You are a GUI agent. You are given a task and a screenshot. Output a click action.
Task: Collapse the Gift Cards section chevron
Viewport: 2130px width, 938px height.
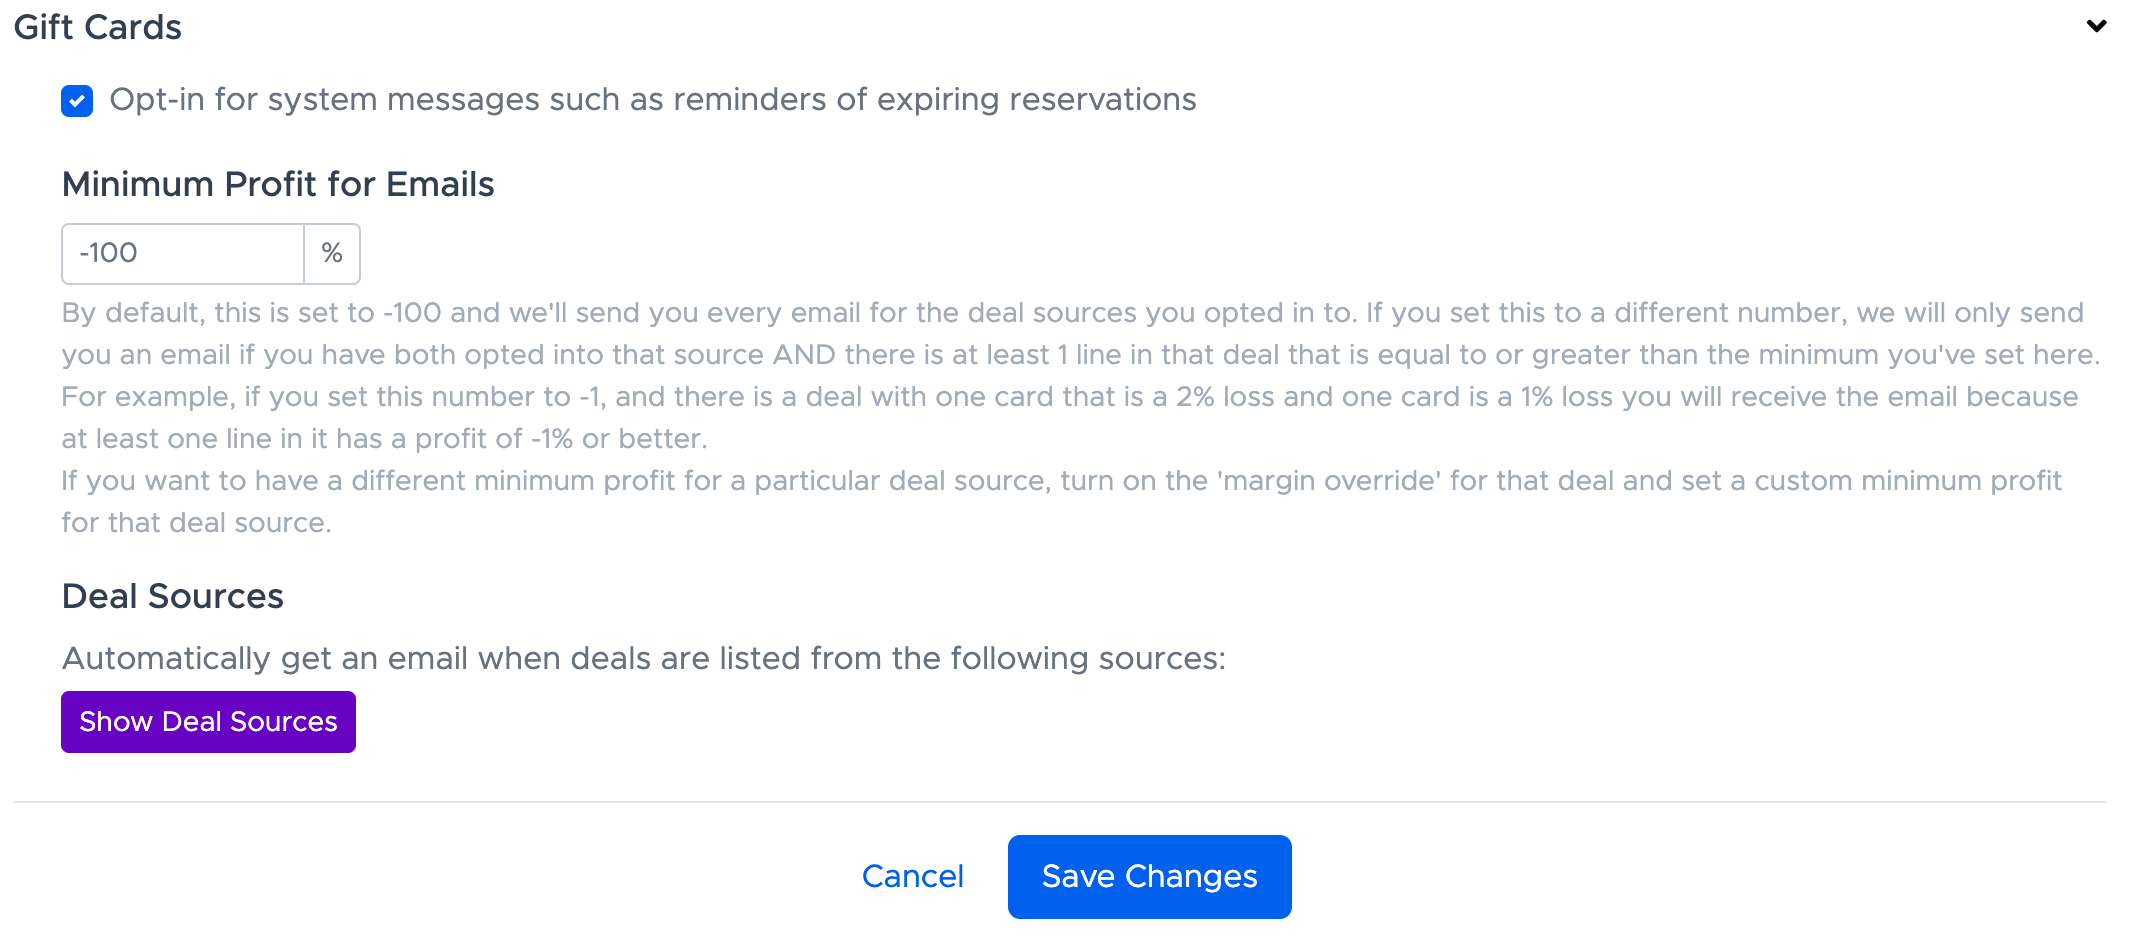(x=2096, y=26)
